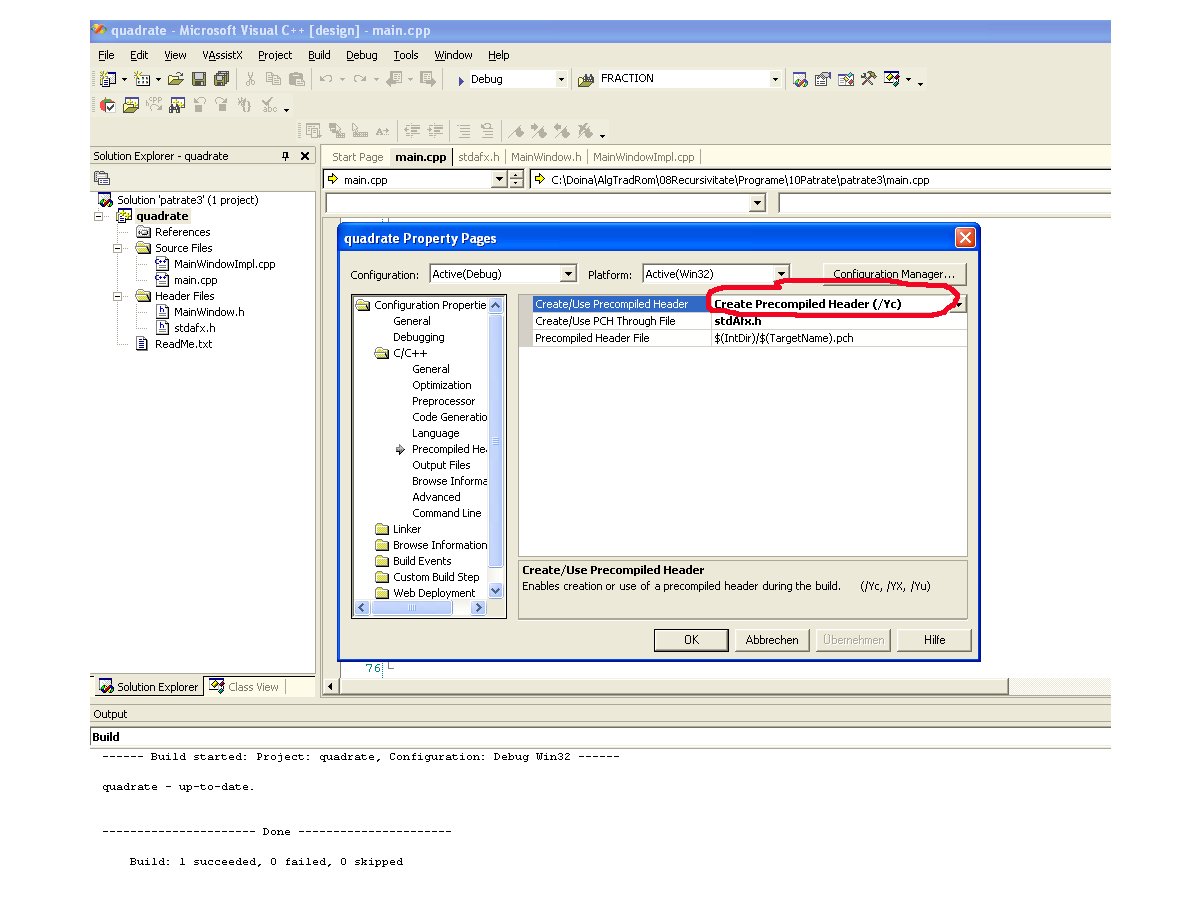Switch to the Class View panel tab
This screenshot has width=1200, height=900.
pos(245,687)
